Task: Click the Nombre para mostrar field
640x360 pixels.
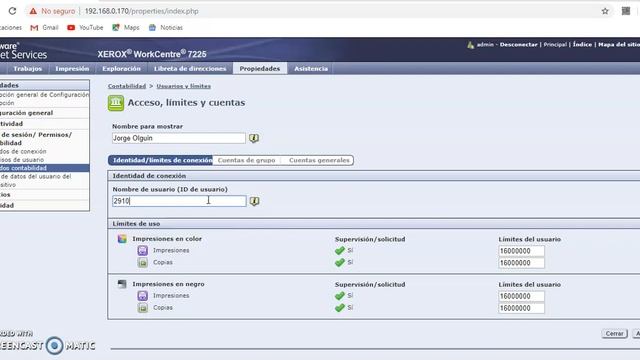Action: tap(179, 138)
